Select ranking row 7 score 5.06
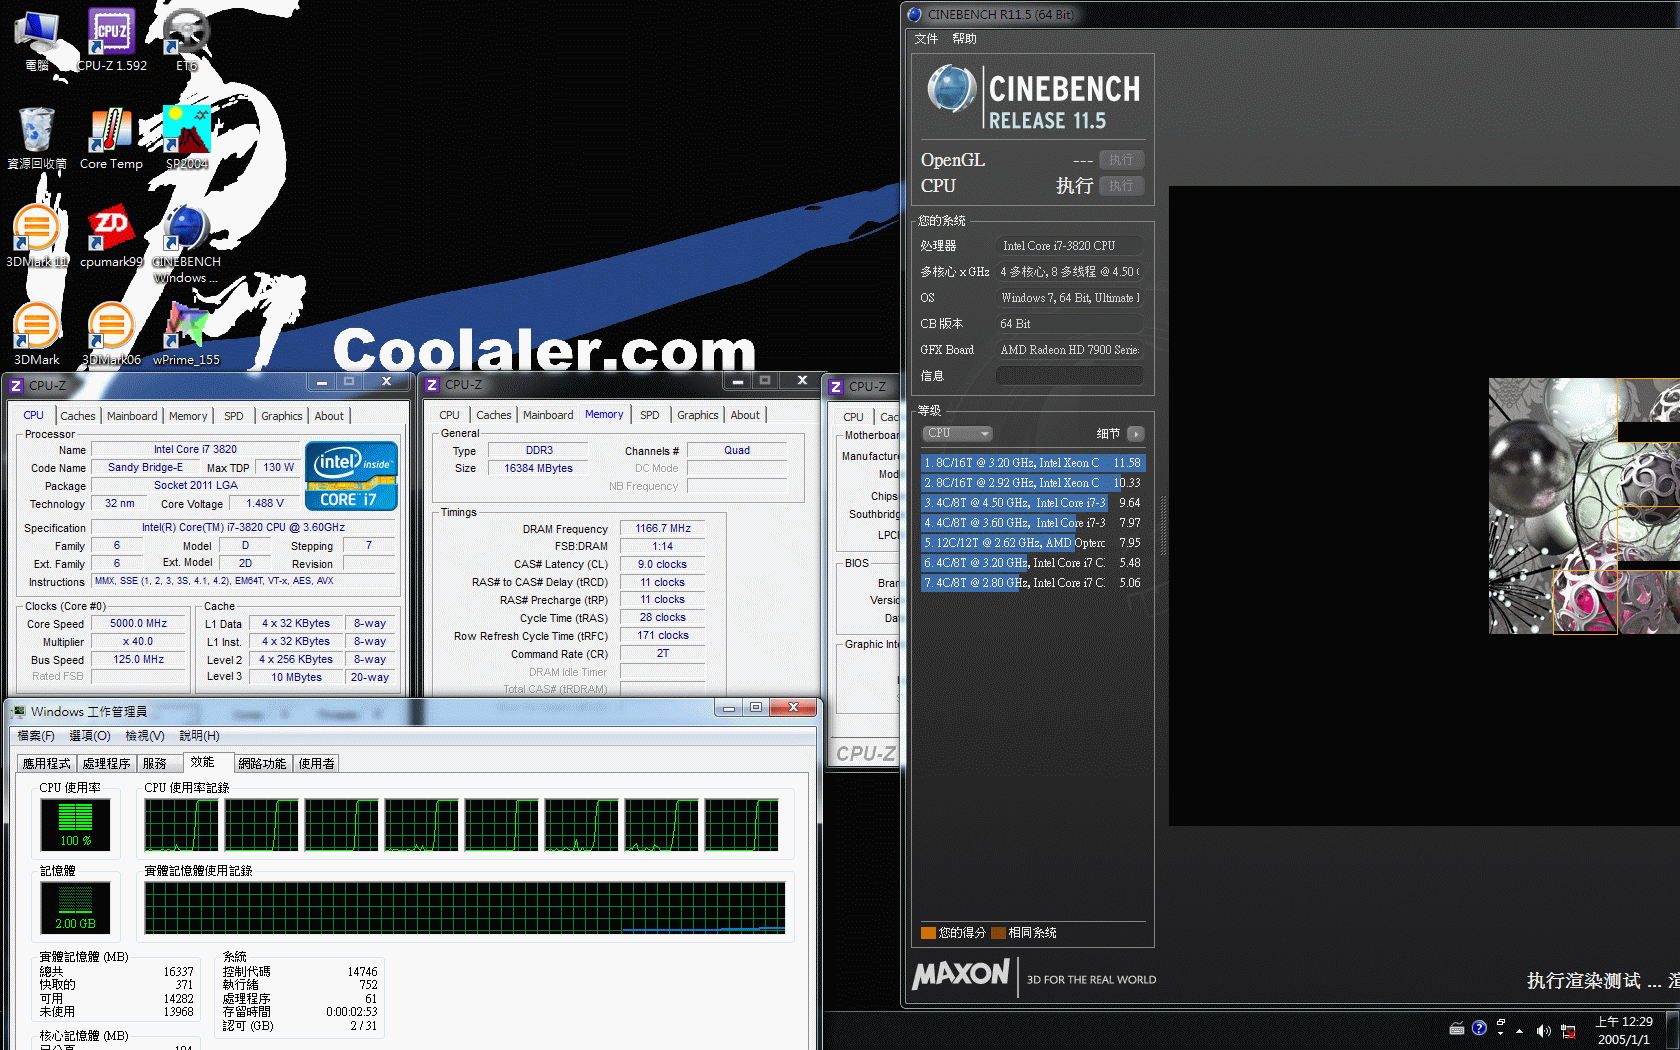The width and height of the screenshot is (1680, 1050). coord(1032,582)
